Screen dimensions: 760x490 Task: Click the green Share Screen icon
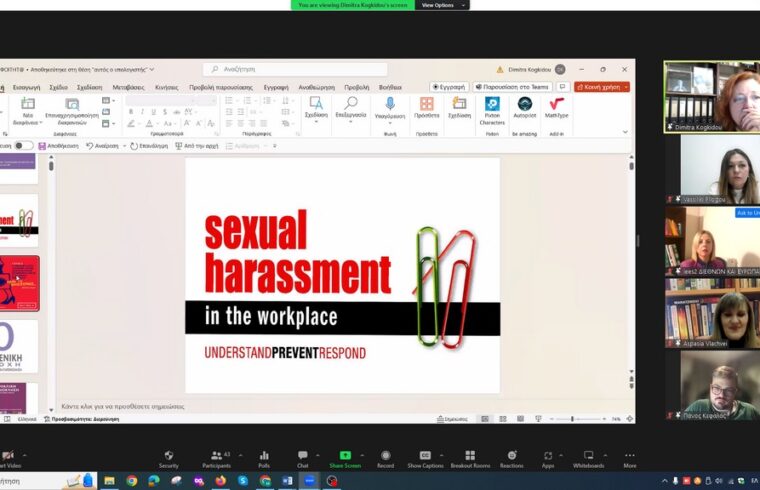345,456
